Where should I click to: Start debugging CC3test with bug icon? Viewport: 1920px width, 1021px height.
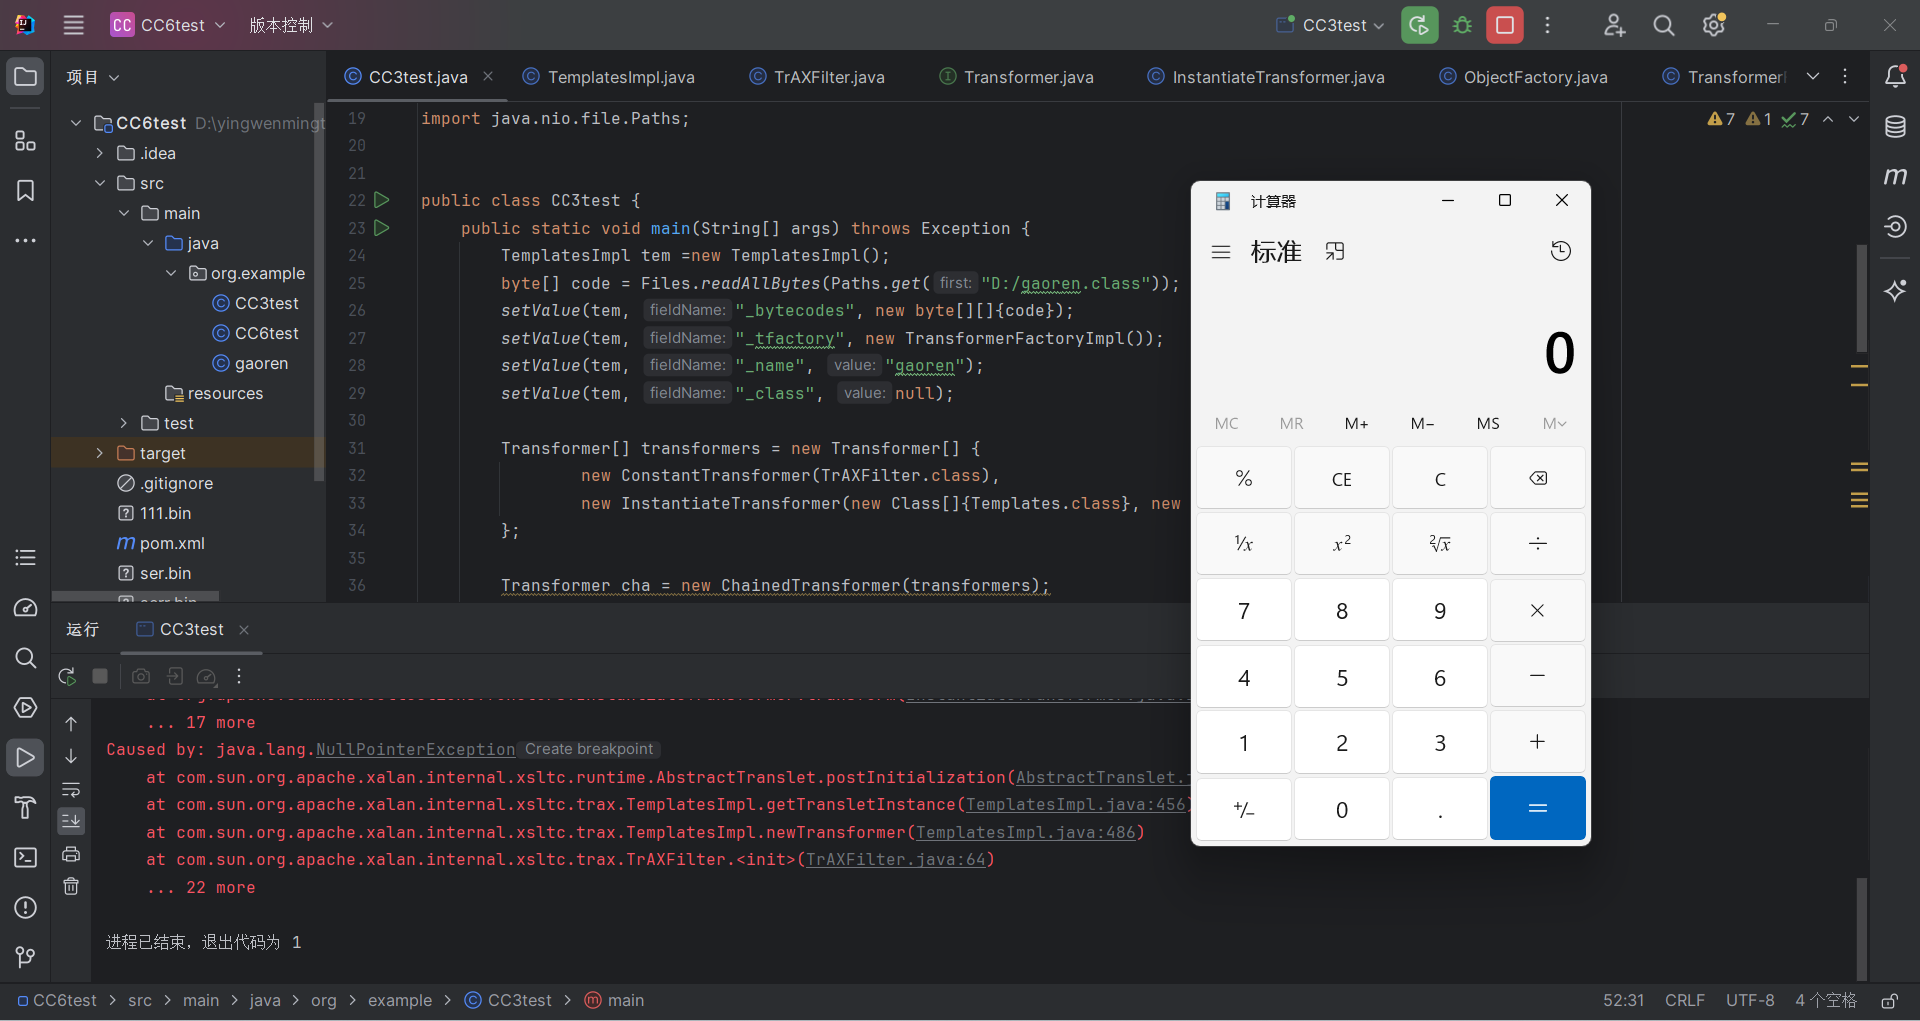(1462, 25)
